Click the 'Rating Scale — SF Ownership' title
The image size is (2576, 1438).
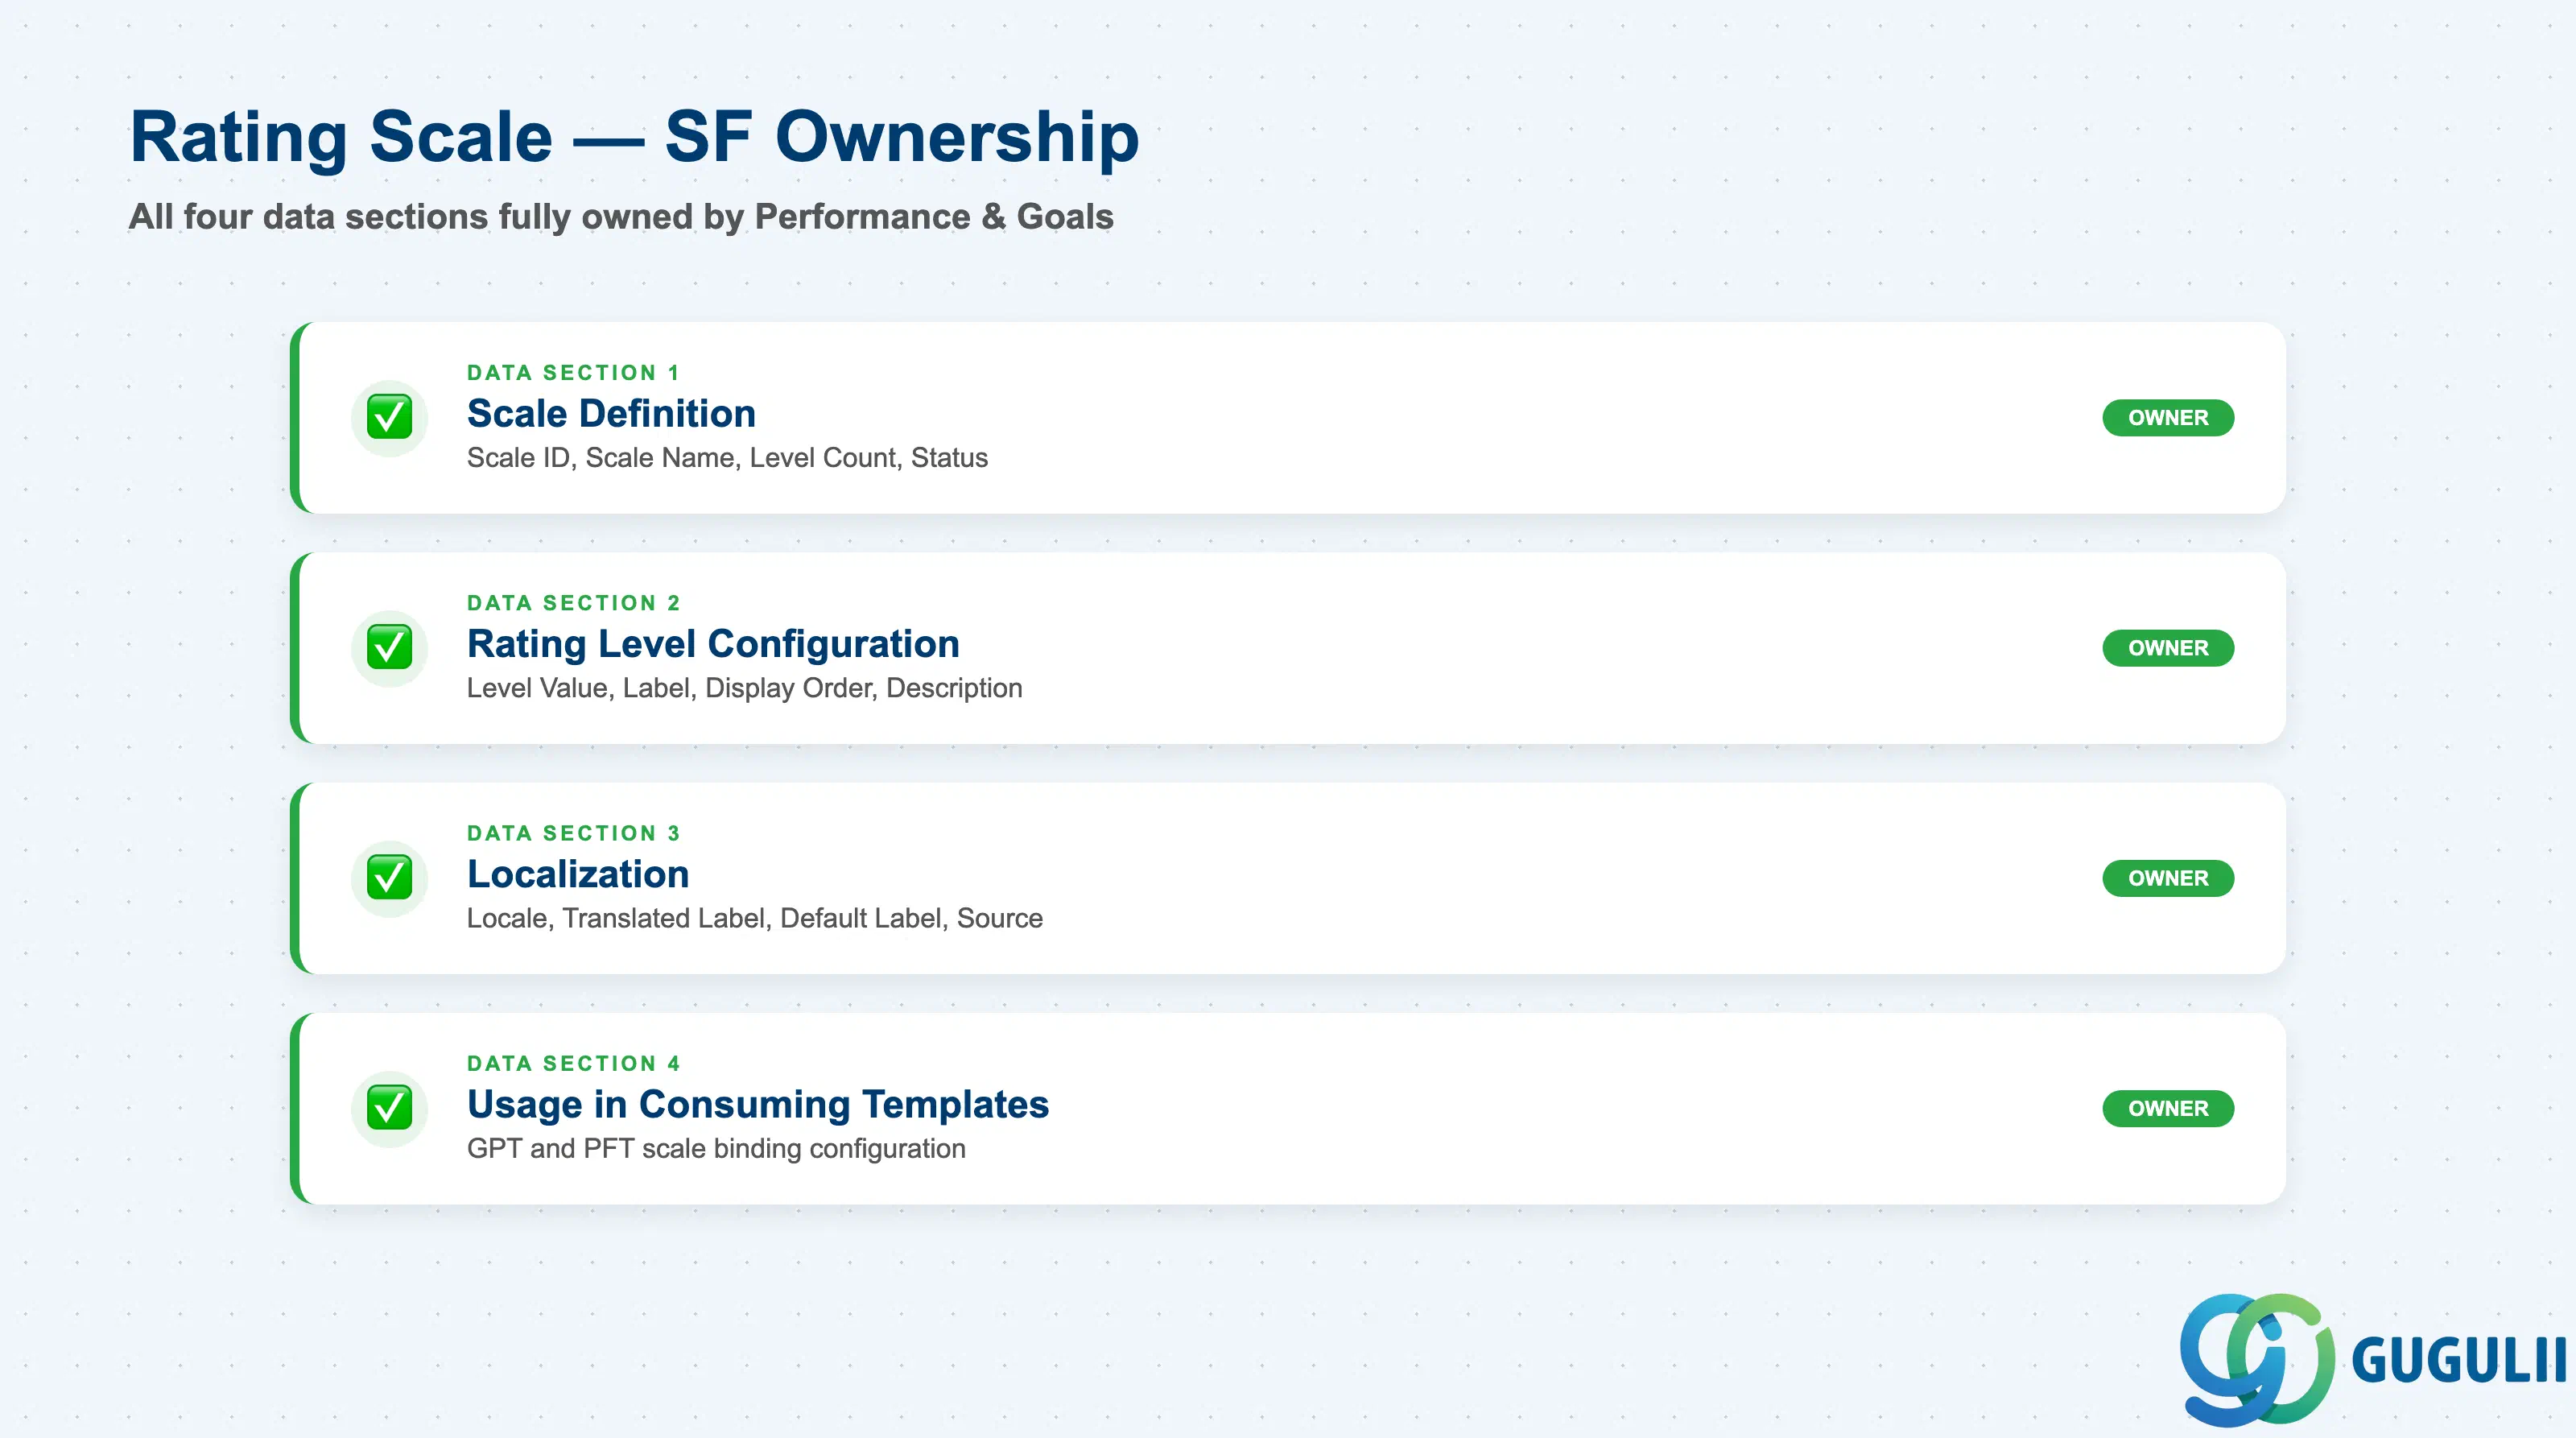tap(634, 137)
